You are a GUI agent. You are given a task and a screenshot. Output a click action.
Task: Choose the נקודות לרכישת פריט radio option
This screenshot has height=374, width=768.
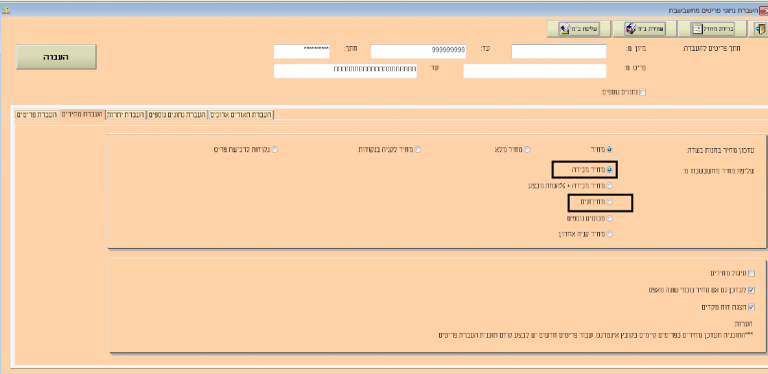[x=274, y=150]
